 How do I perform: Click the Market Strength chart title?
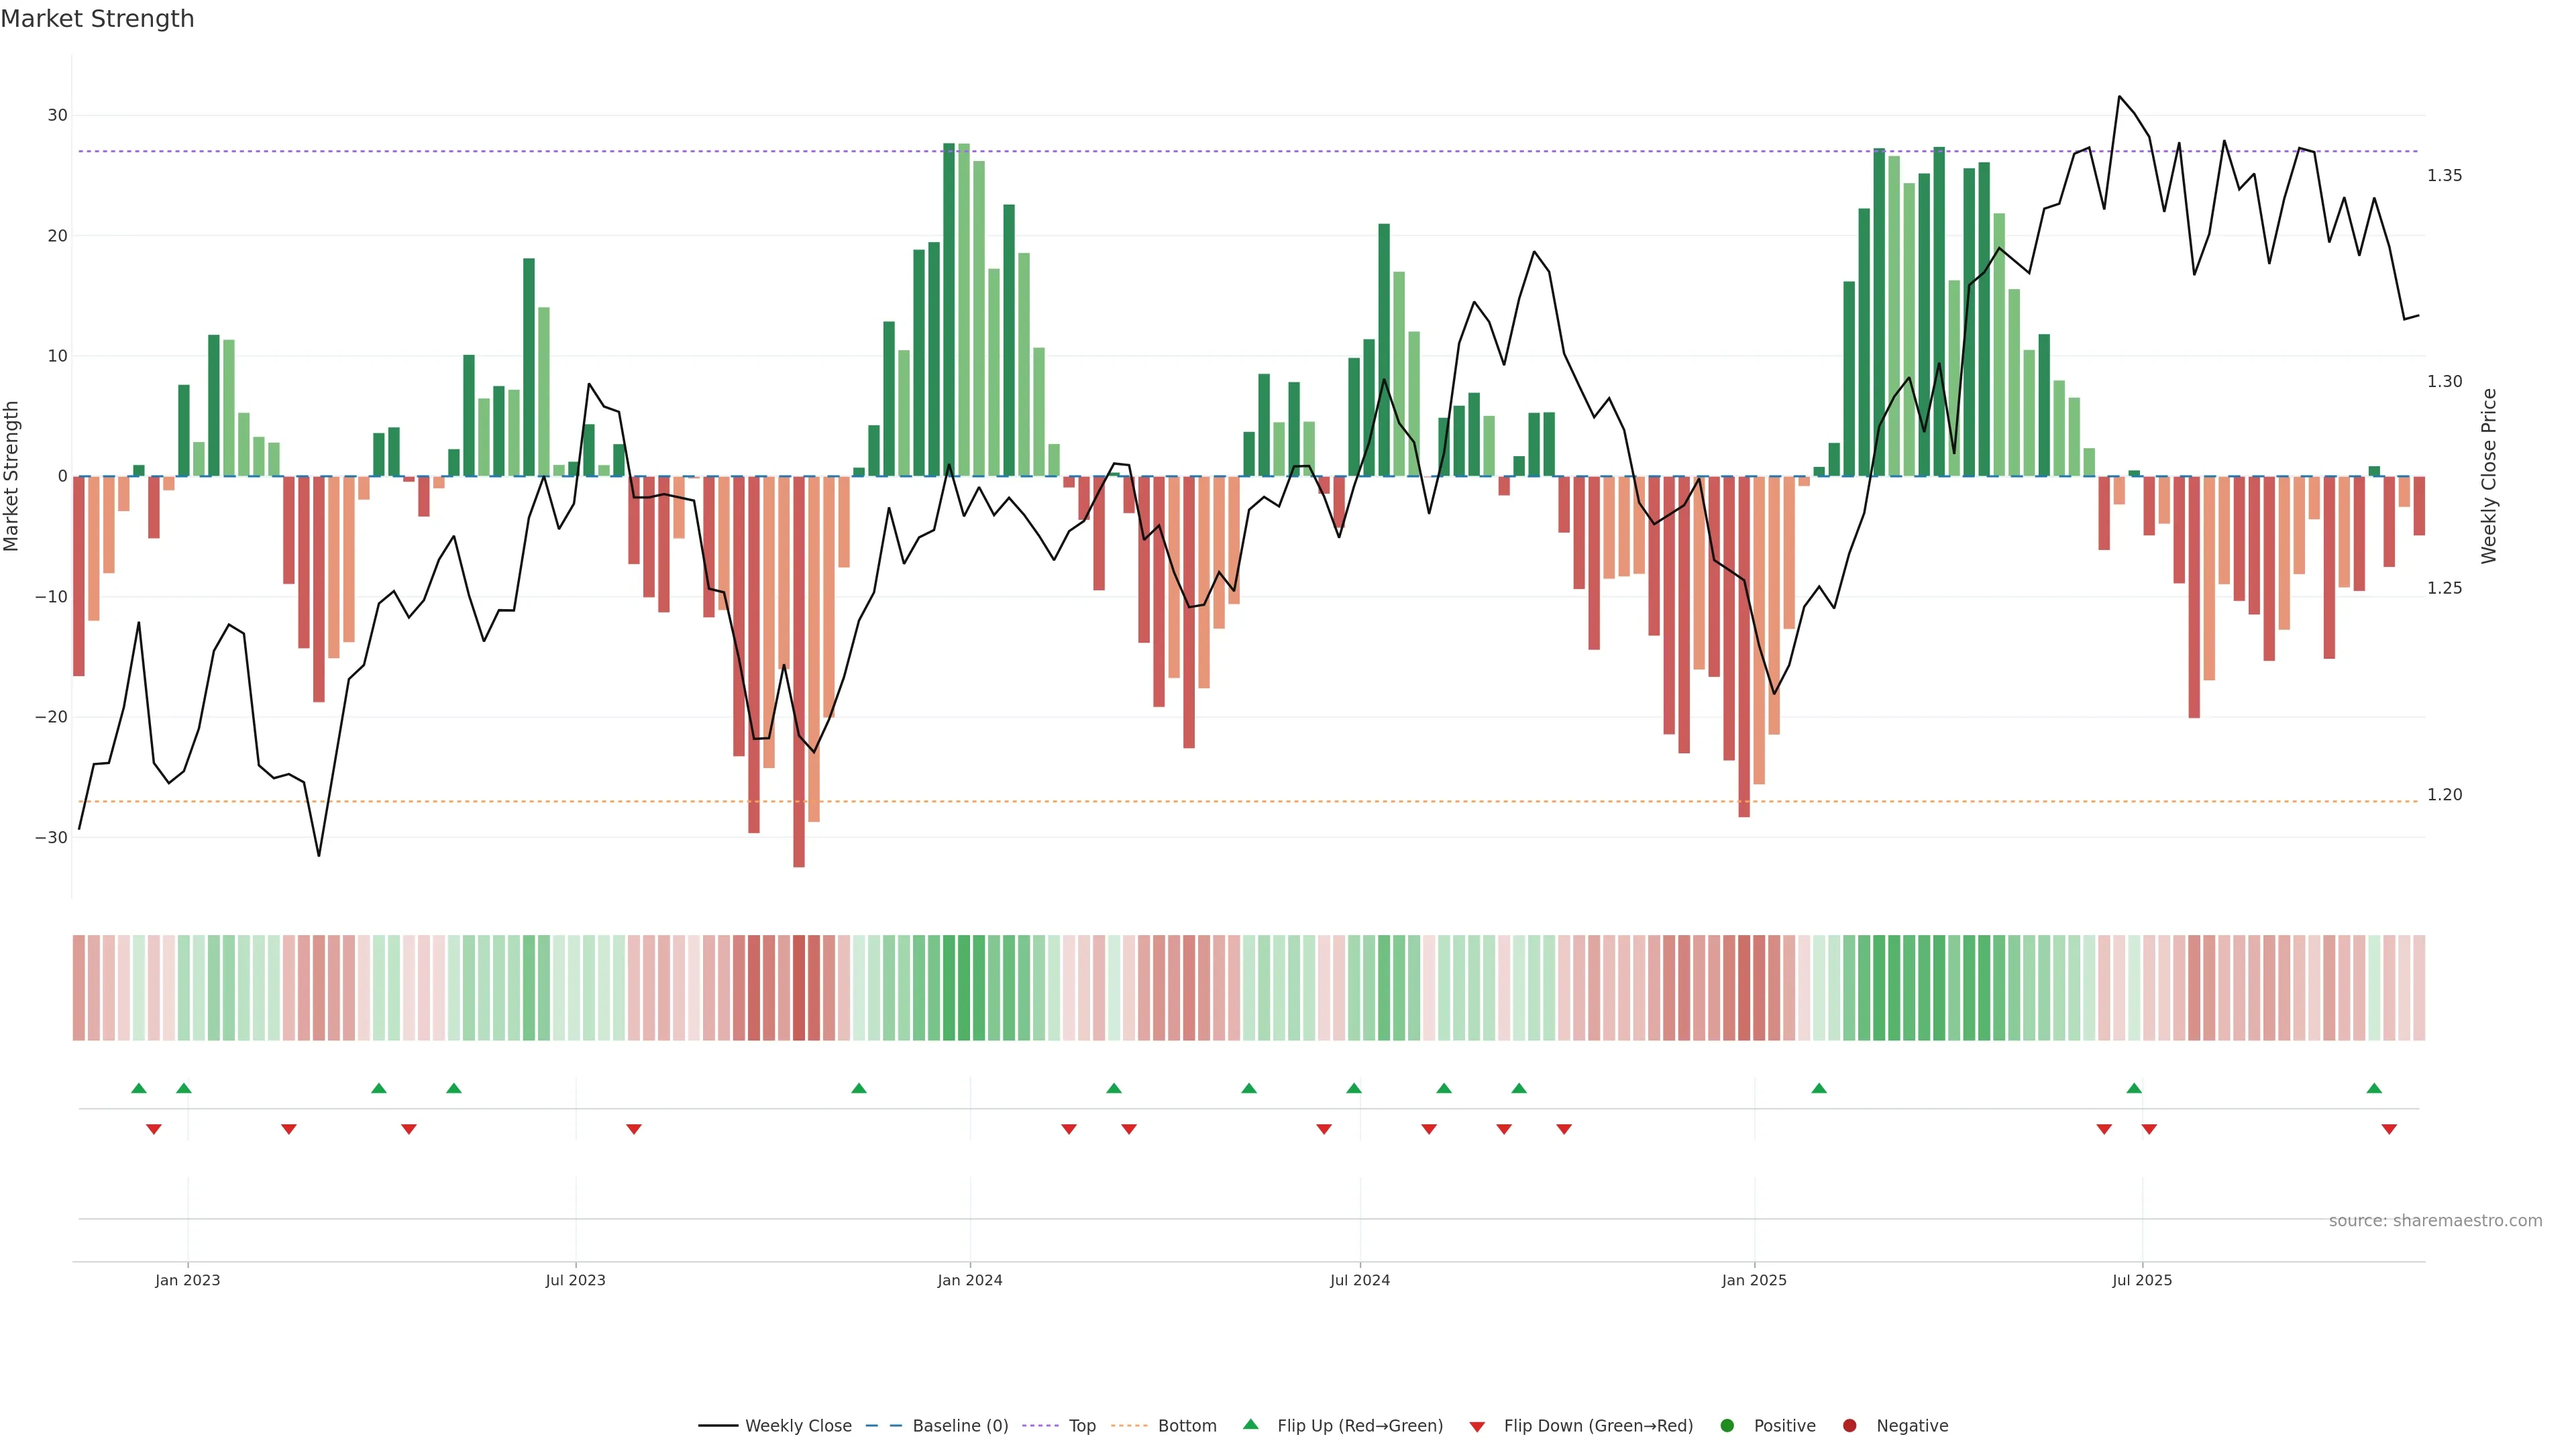coord(97,19)
